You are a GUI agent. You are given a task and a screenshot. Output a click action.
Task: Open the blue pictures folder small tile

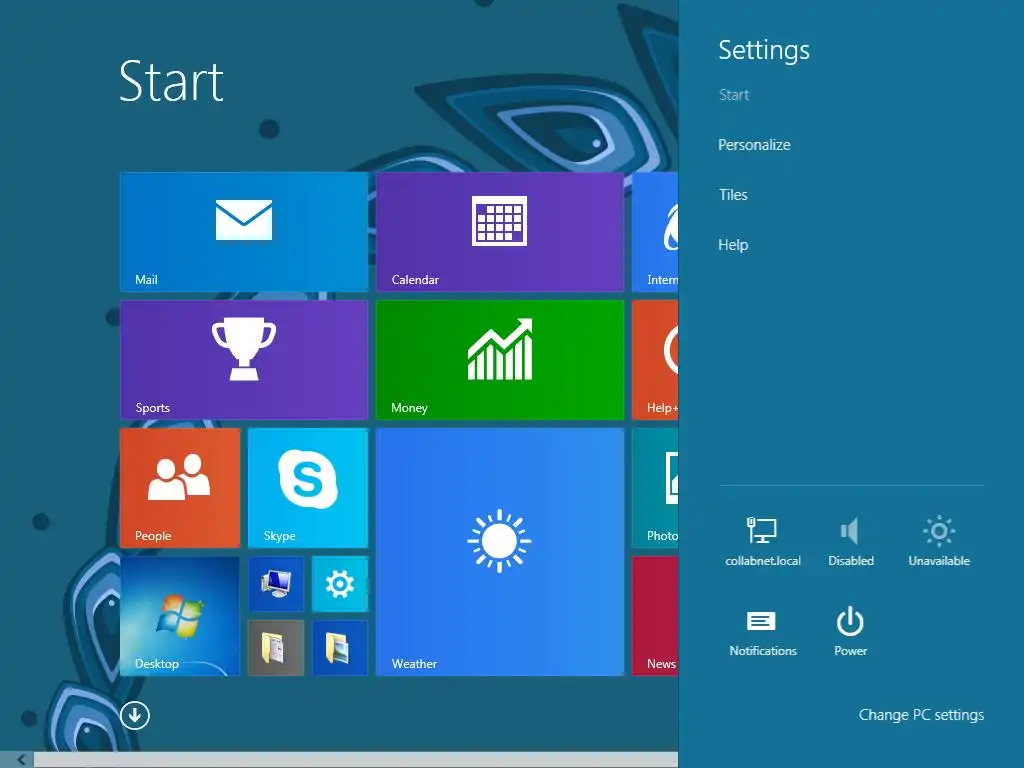(340, 648)
